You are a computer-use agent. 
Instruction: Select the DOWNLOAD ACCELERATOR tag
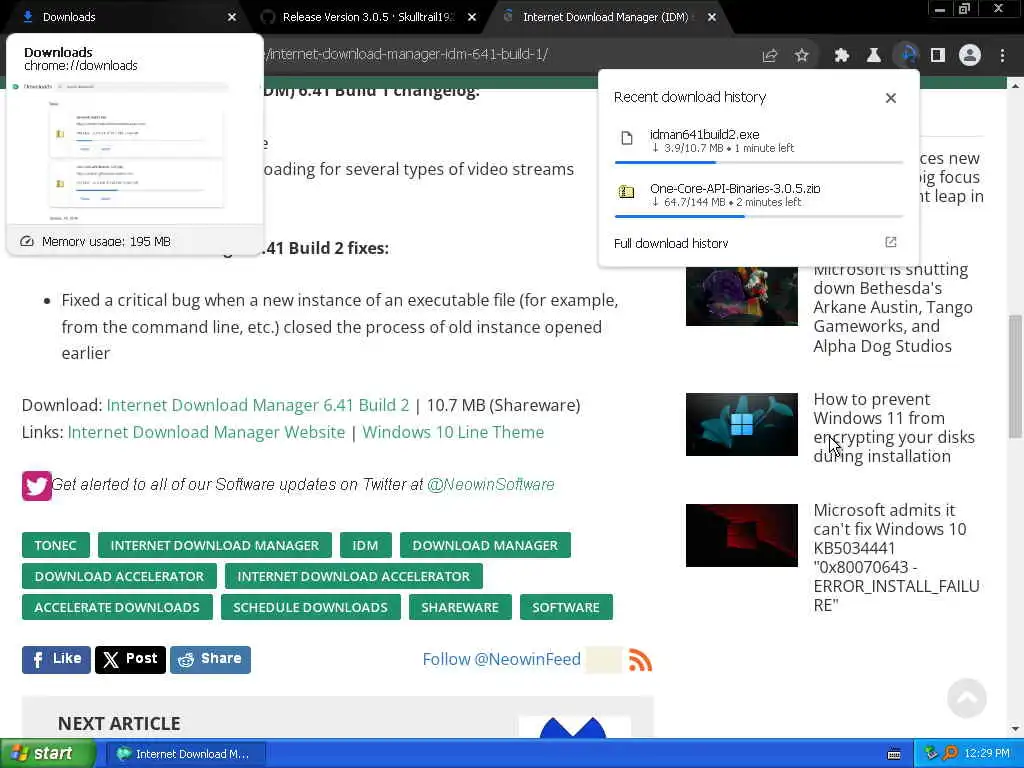click(x=119, y=577)
